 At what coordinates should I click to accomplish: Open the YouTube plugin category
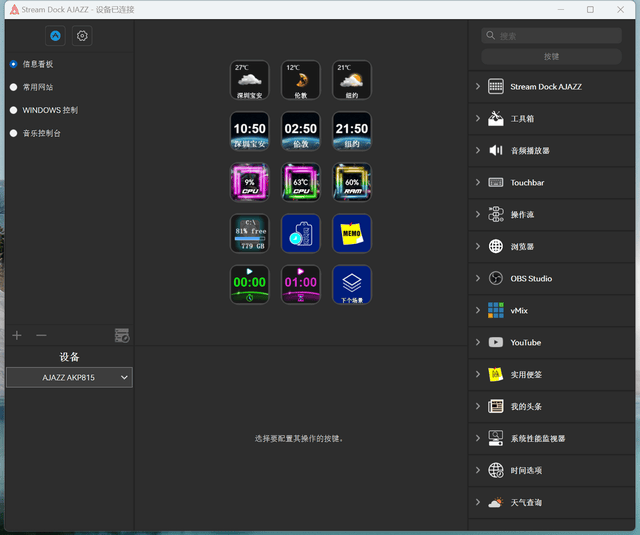[x=525, y=342]
